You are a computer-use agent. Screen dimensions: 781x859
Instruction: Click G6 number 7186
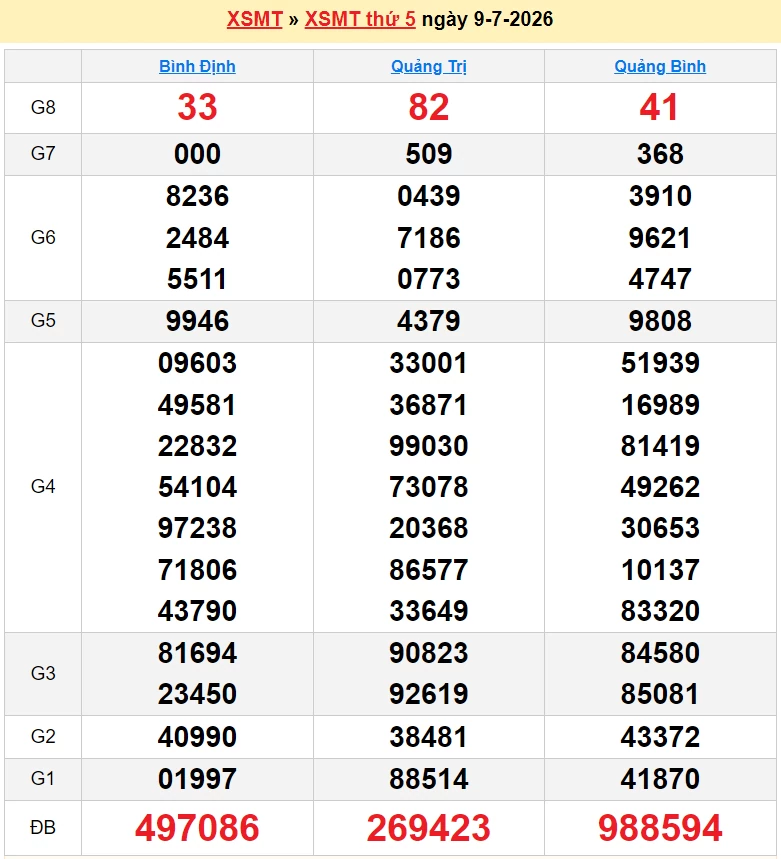(x=429, y=238)
